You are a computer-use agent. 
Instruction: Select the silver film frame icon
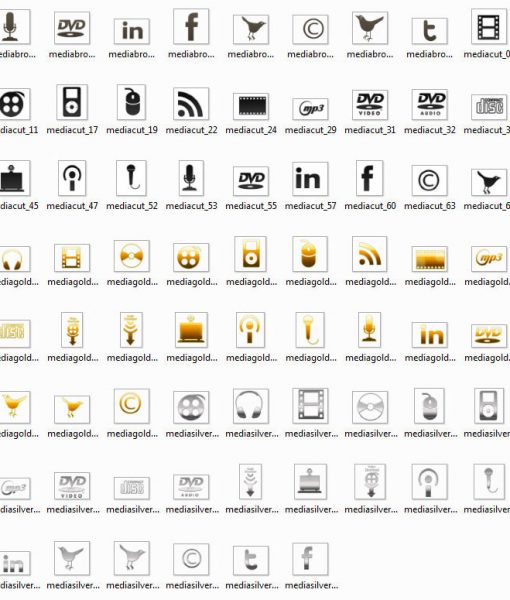310,406
